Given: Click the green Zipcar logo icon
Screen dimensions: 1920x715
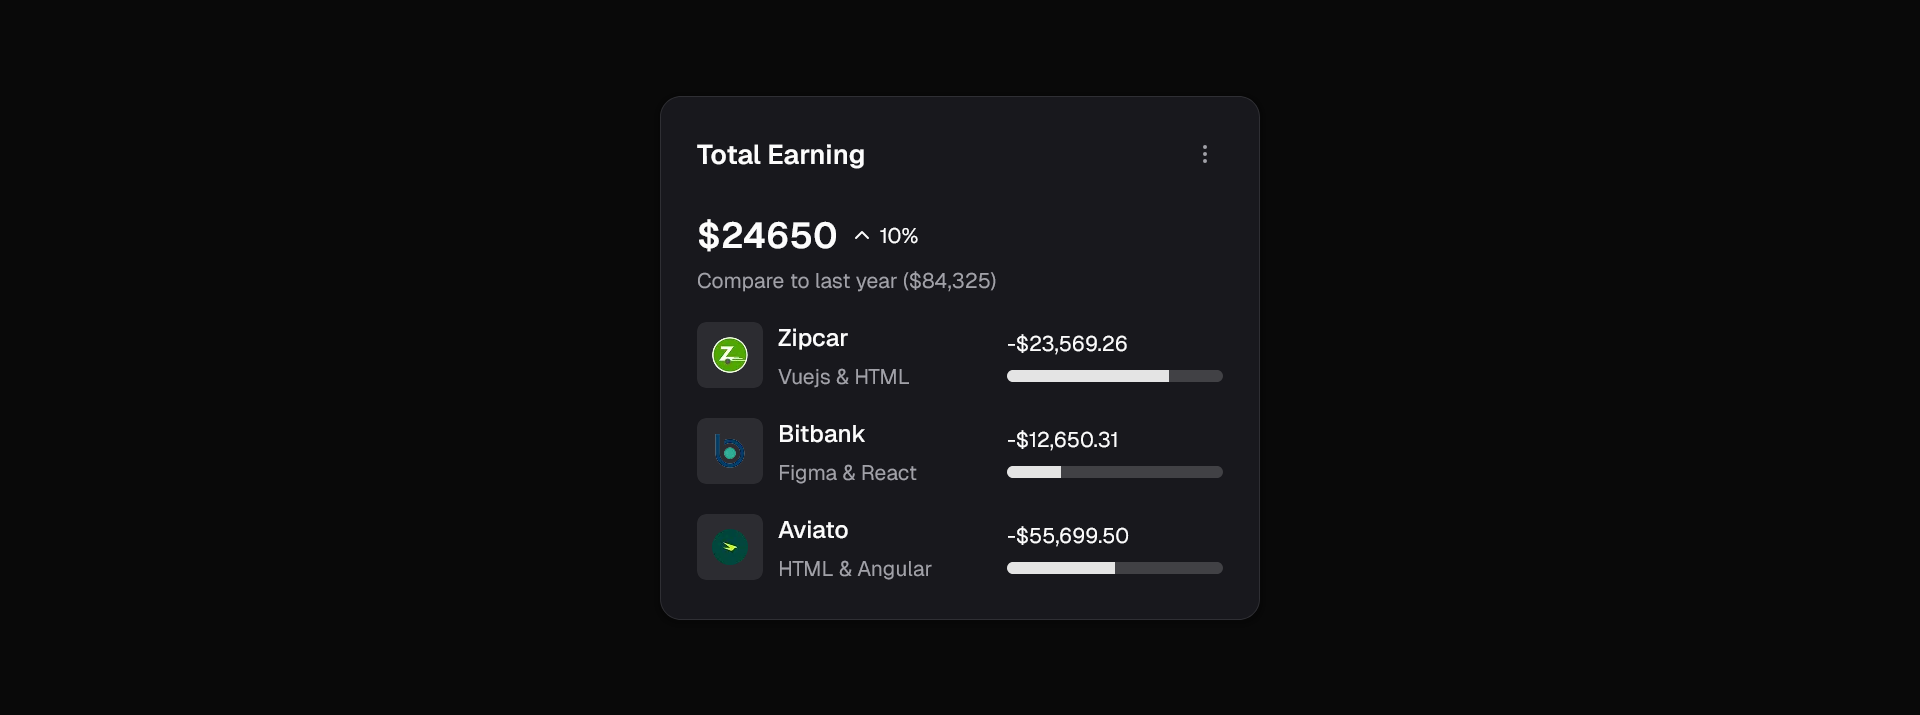Looking at the screenshot, I should pos(730,355).
